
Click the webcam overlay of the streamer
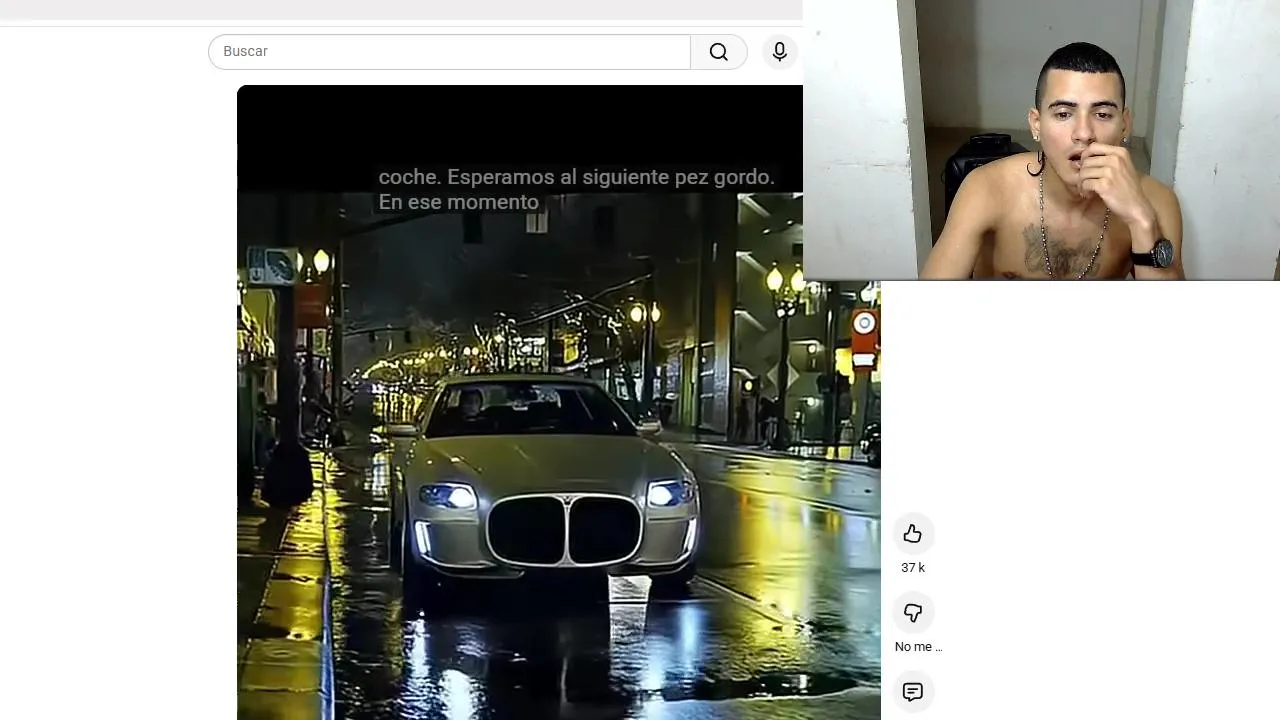[1041, 140]
